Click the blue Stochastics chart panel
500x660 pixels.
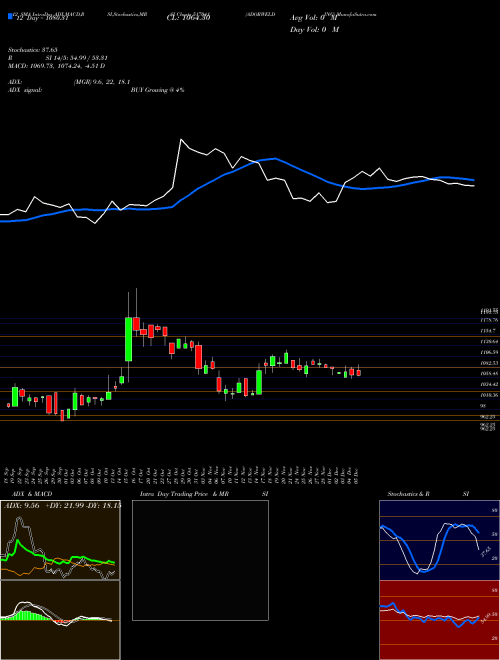coord(439,540)
